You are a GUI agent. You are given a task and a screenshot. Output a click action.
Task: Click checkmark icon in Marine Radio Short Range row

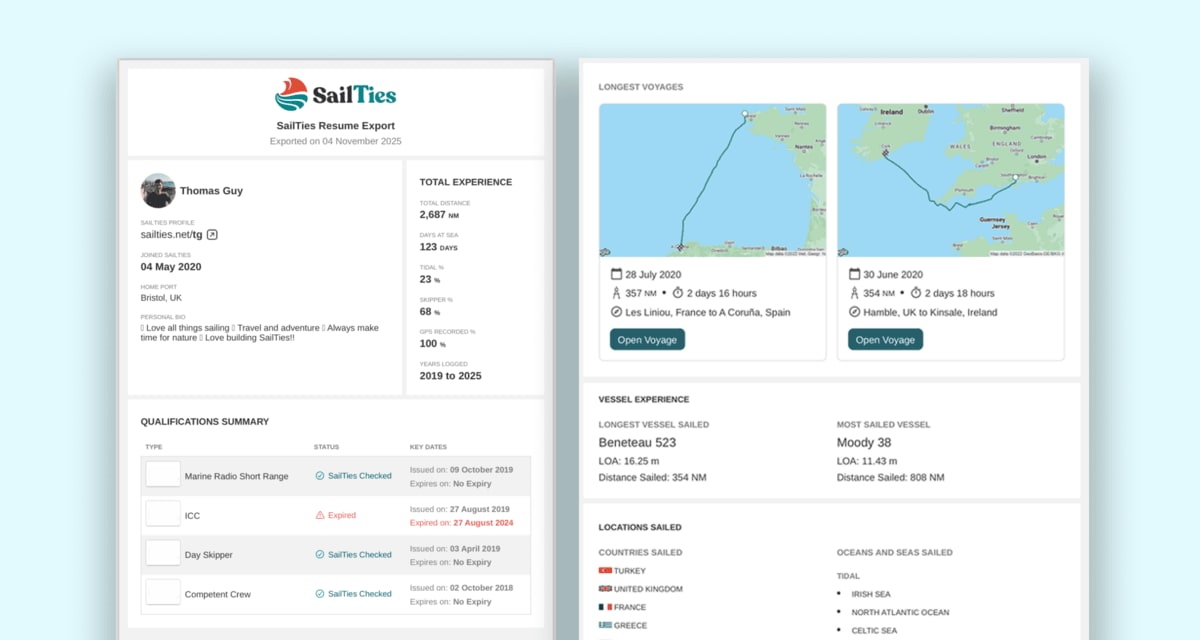pyautogui.click(x=320, y=476)
